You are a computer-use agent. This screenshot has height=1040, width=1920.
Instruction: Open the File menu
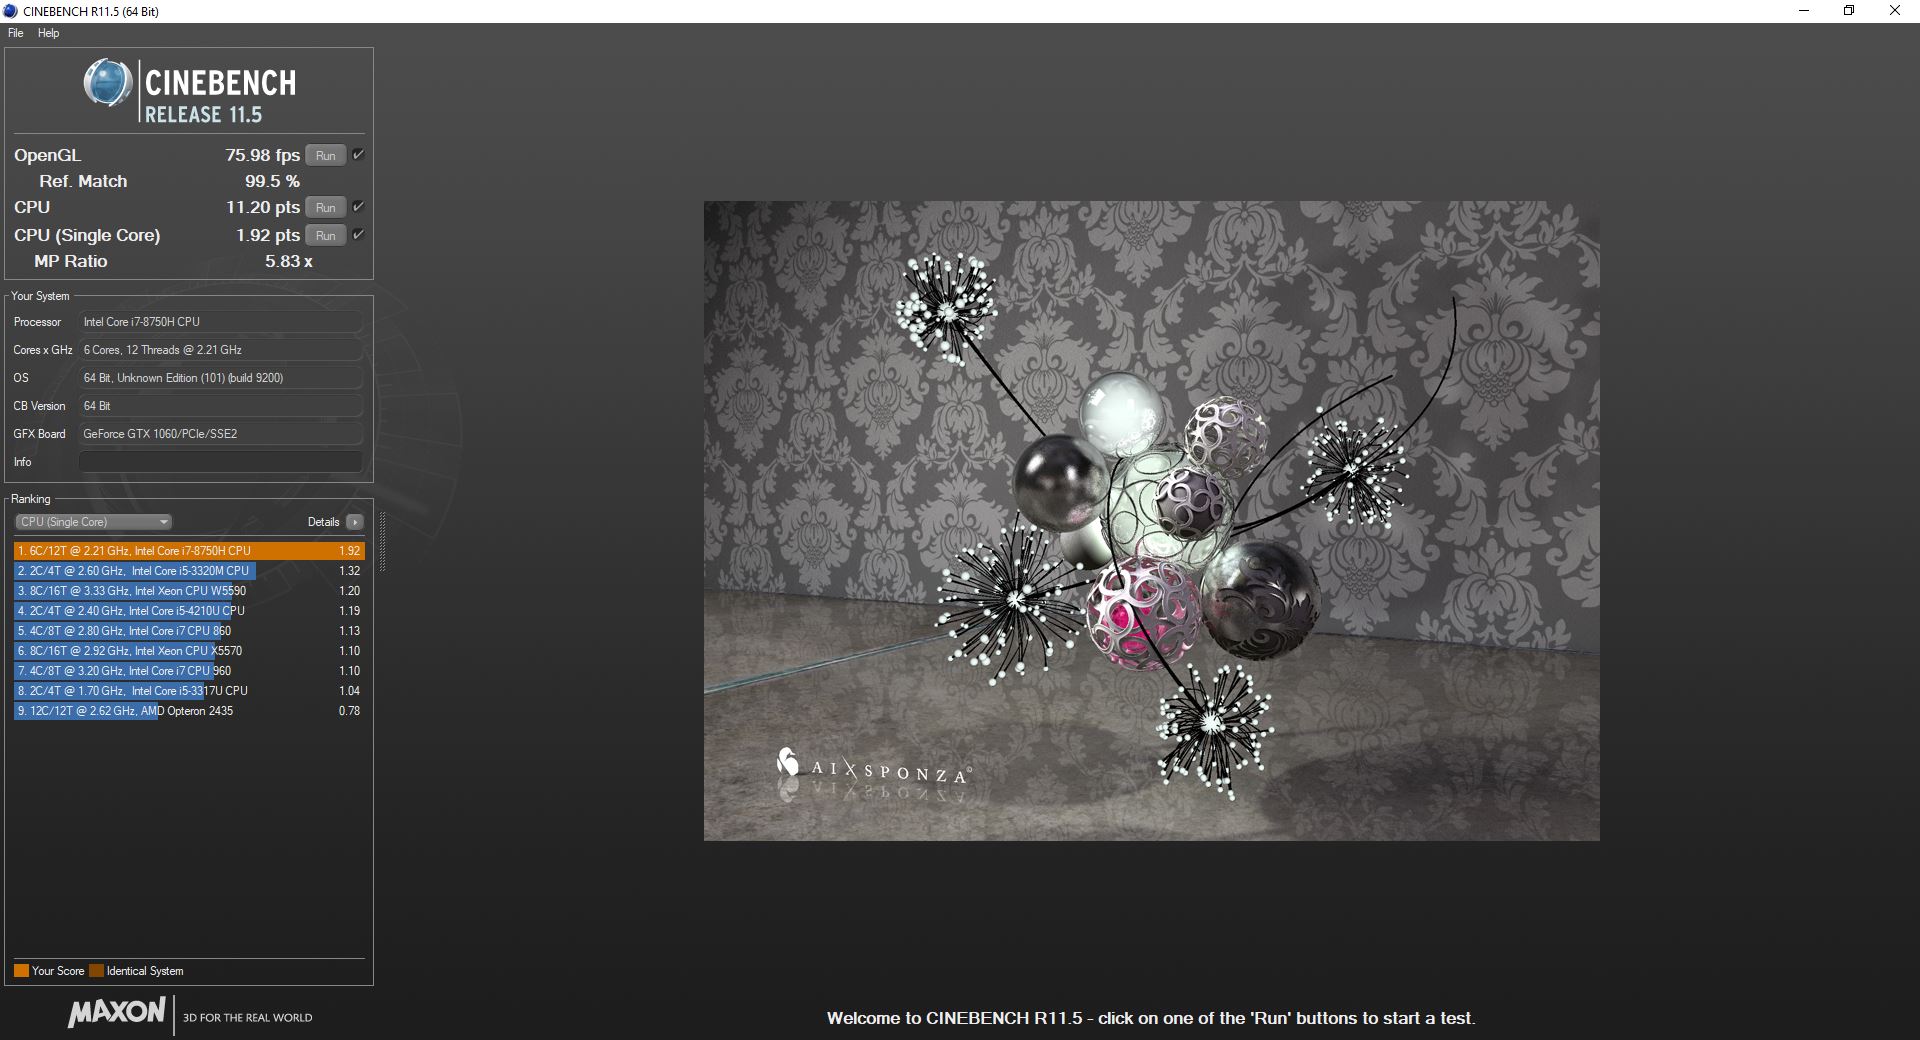16,33
